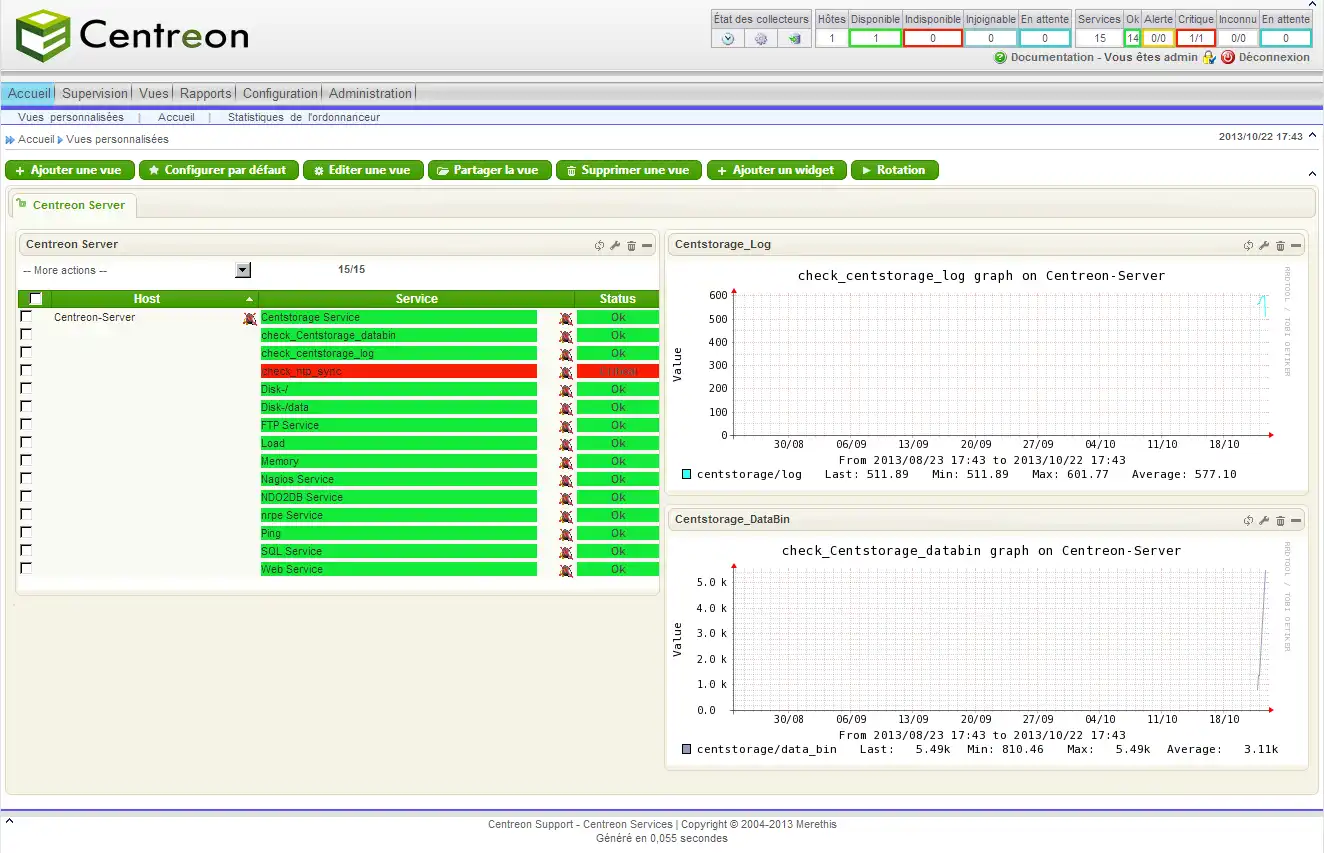This screenshot has height=853, width=1324.
Task: Click the green Documentation help icon
Action: click(1000, 58)
